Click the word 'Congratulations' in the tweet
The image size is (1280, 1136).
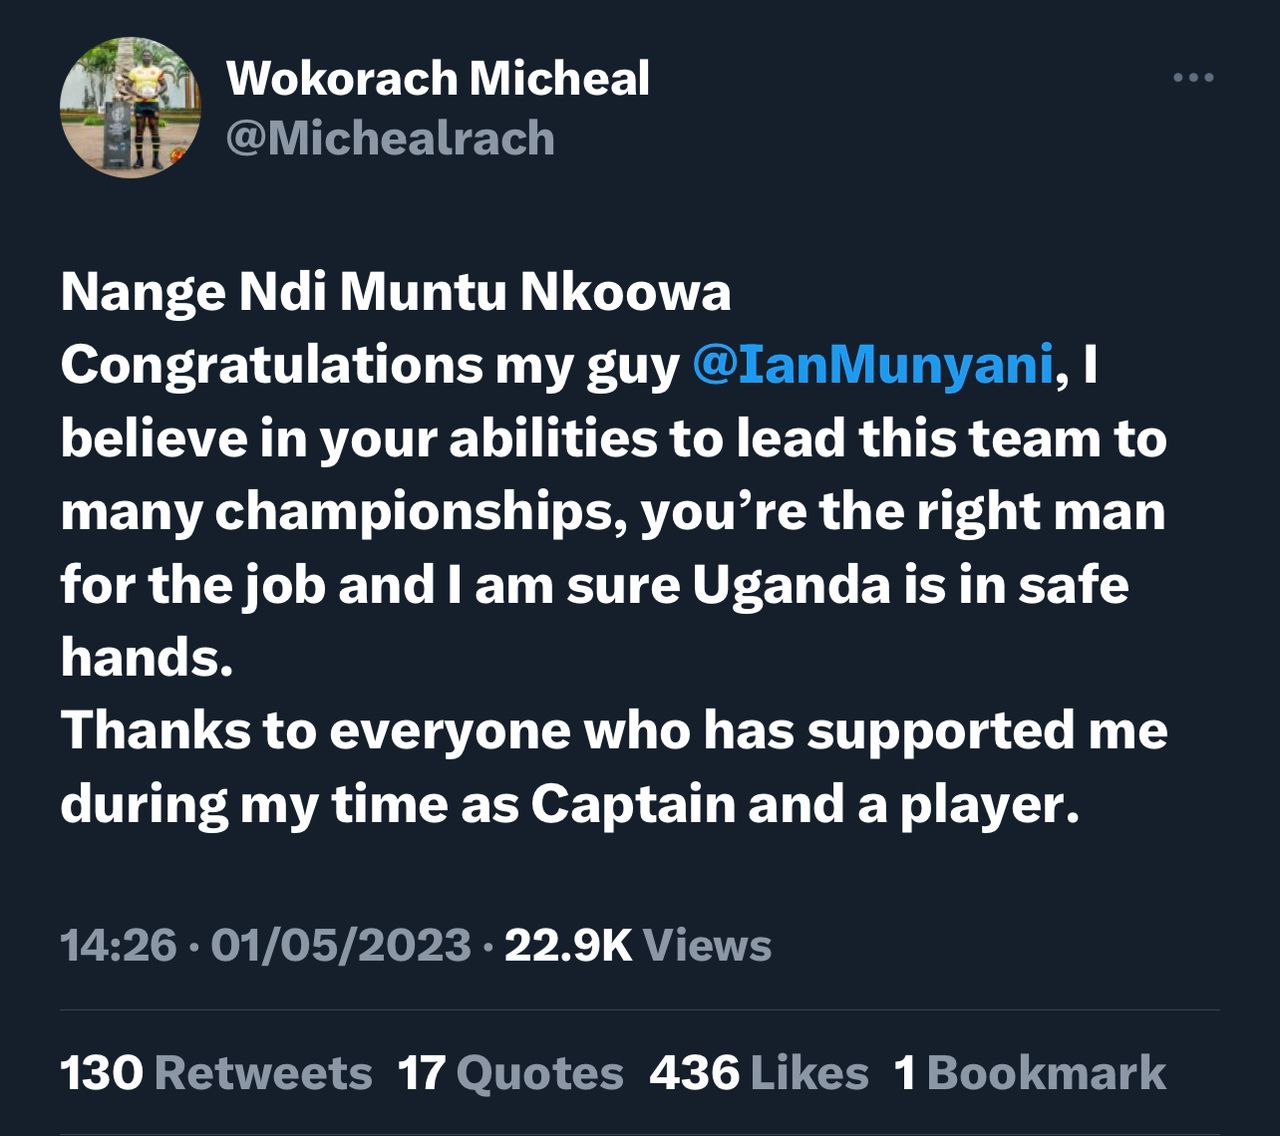click(272, 365)
